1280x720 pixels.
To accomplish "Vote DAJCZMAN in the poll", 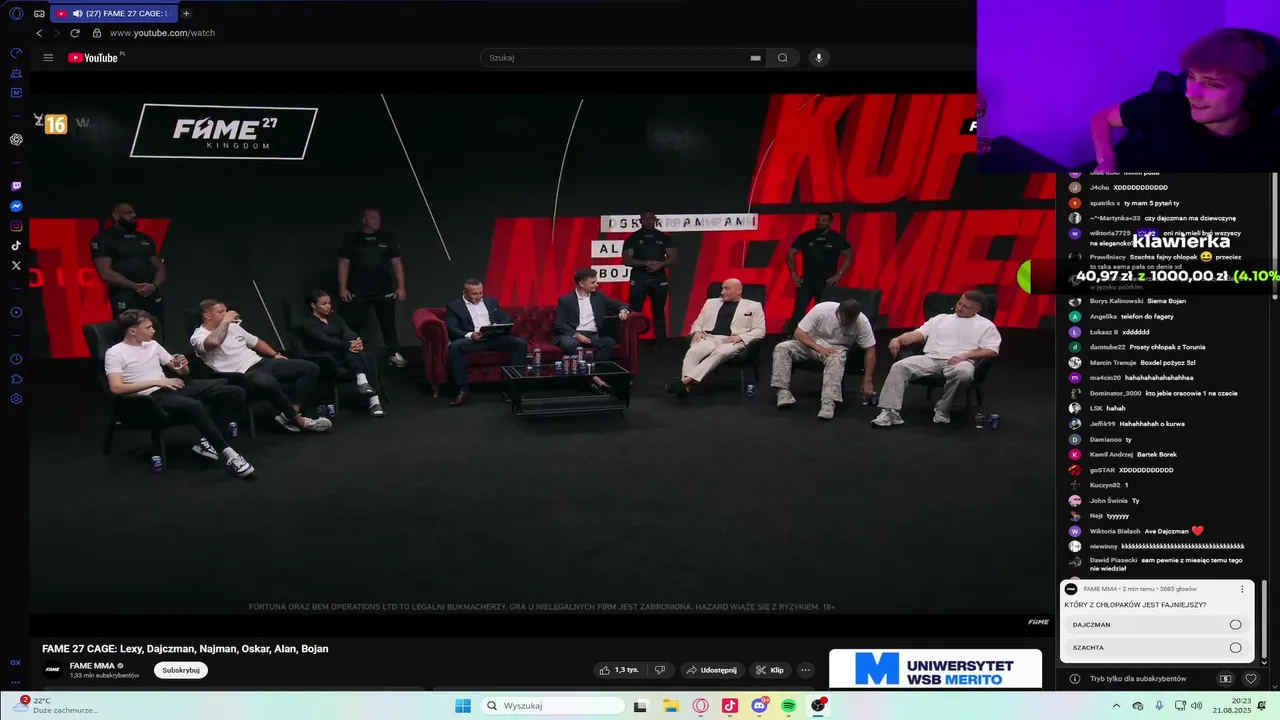I will pos(1157,625).
